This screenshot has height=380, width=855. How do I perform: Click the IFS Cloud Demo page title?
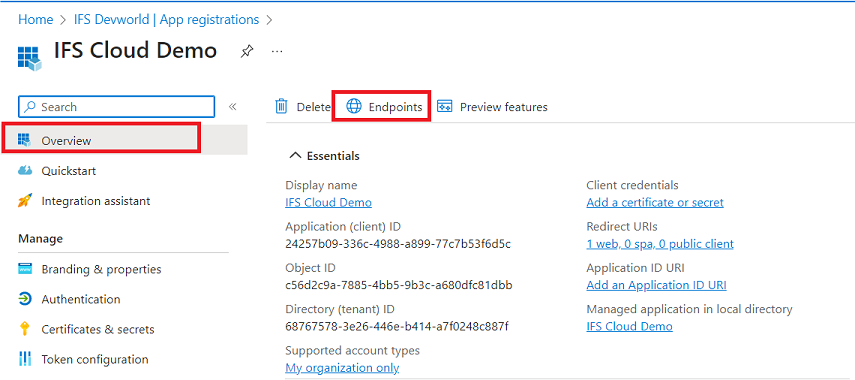(135, 51)
